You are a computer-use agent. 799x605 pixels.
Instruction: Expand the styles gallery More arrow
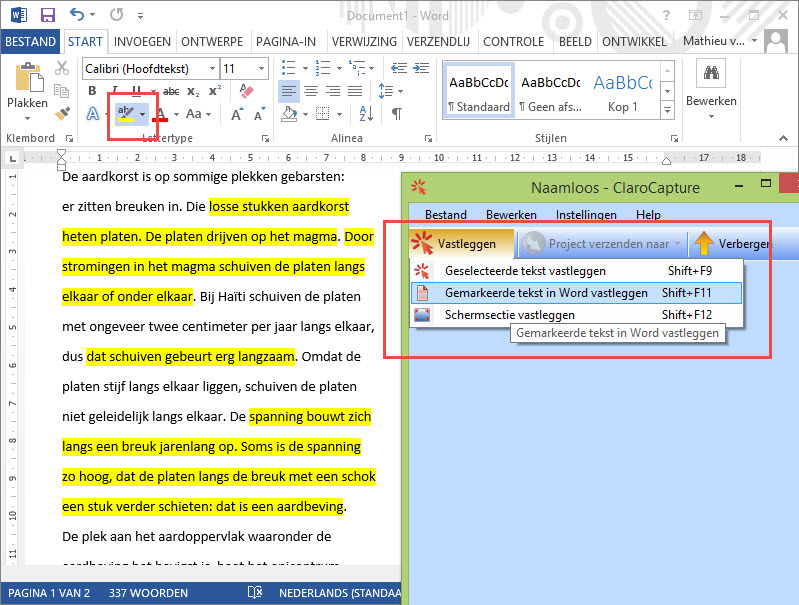[667, 110]
